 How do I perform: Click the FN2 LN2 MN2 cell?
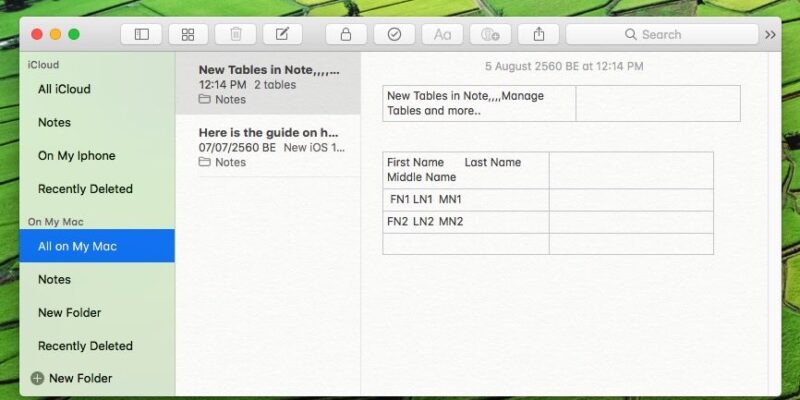(466, 222)
